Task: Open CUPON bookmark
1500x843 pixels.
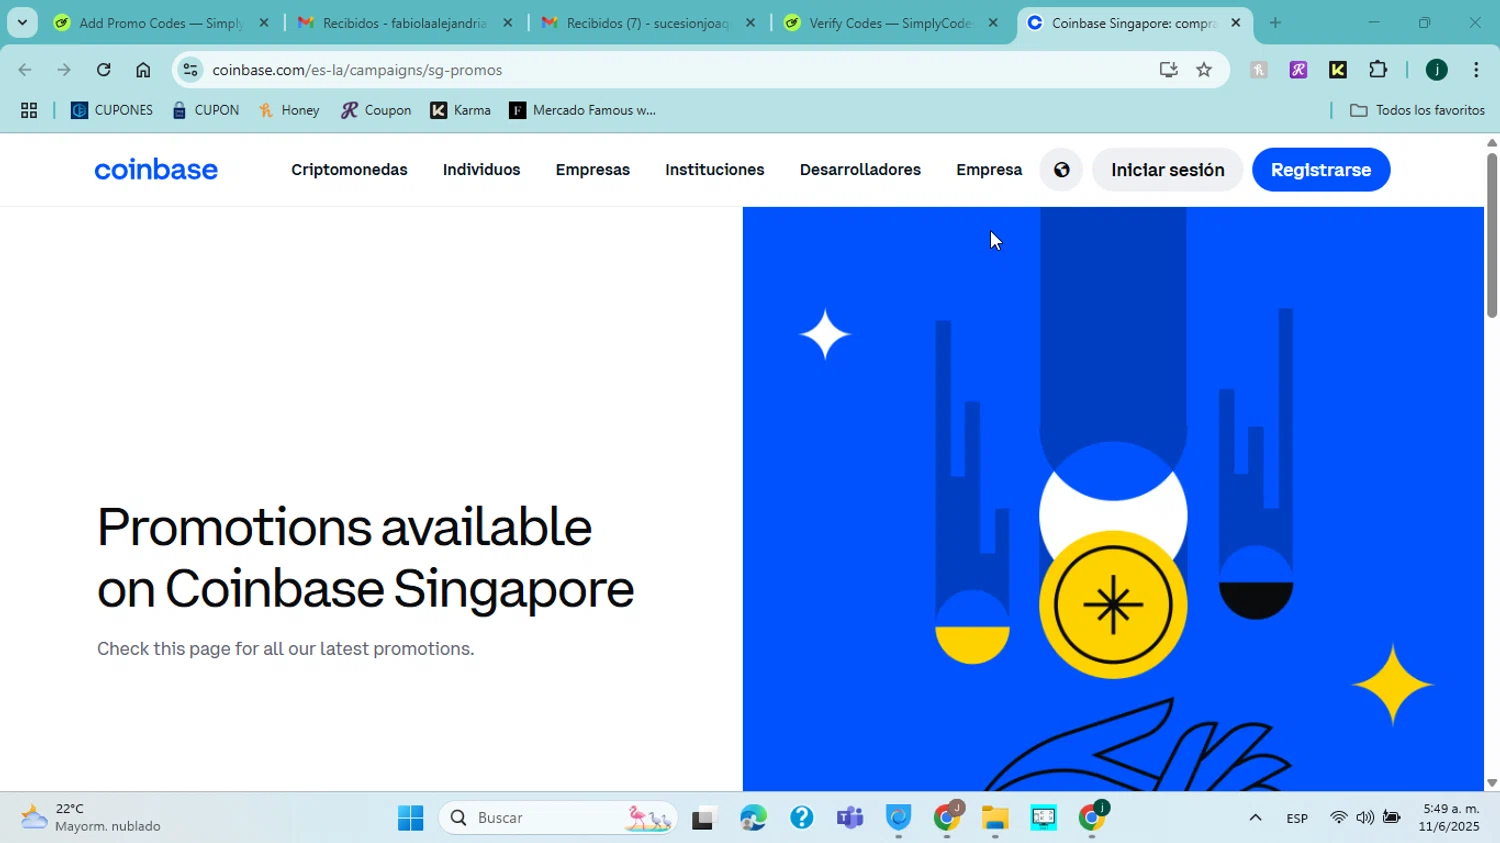Action: (206, 111)
